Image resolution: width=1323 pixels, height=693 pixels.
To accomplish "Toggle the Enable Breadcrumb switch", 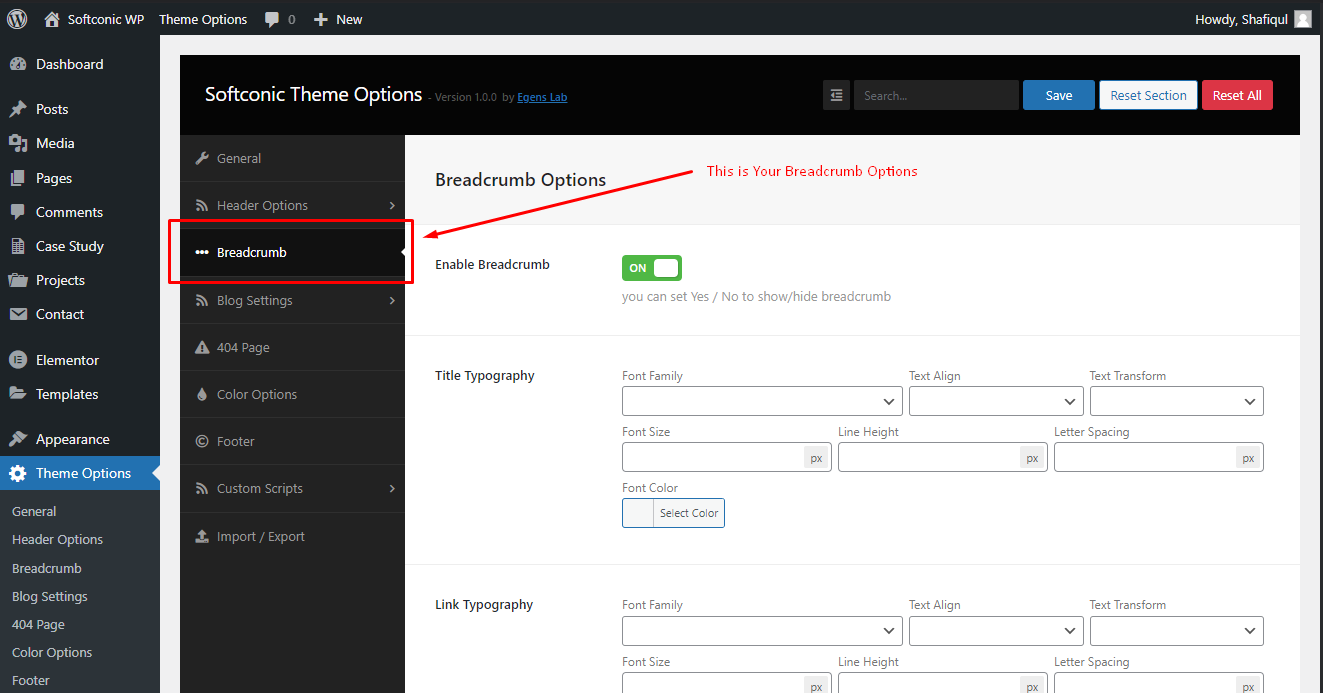I will pos(652,268).
